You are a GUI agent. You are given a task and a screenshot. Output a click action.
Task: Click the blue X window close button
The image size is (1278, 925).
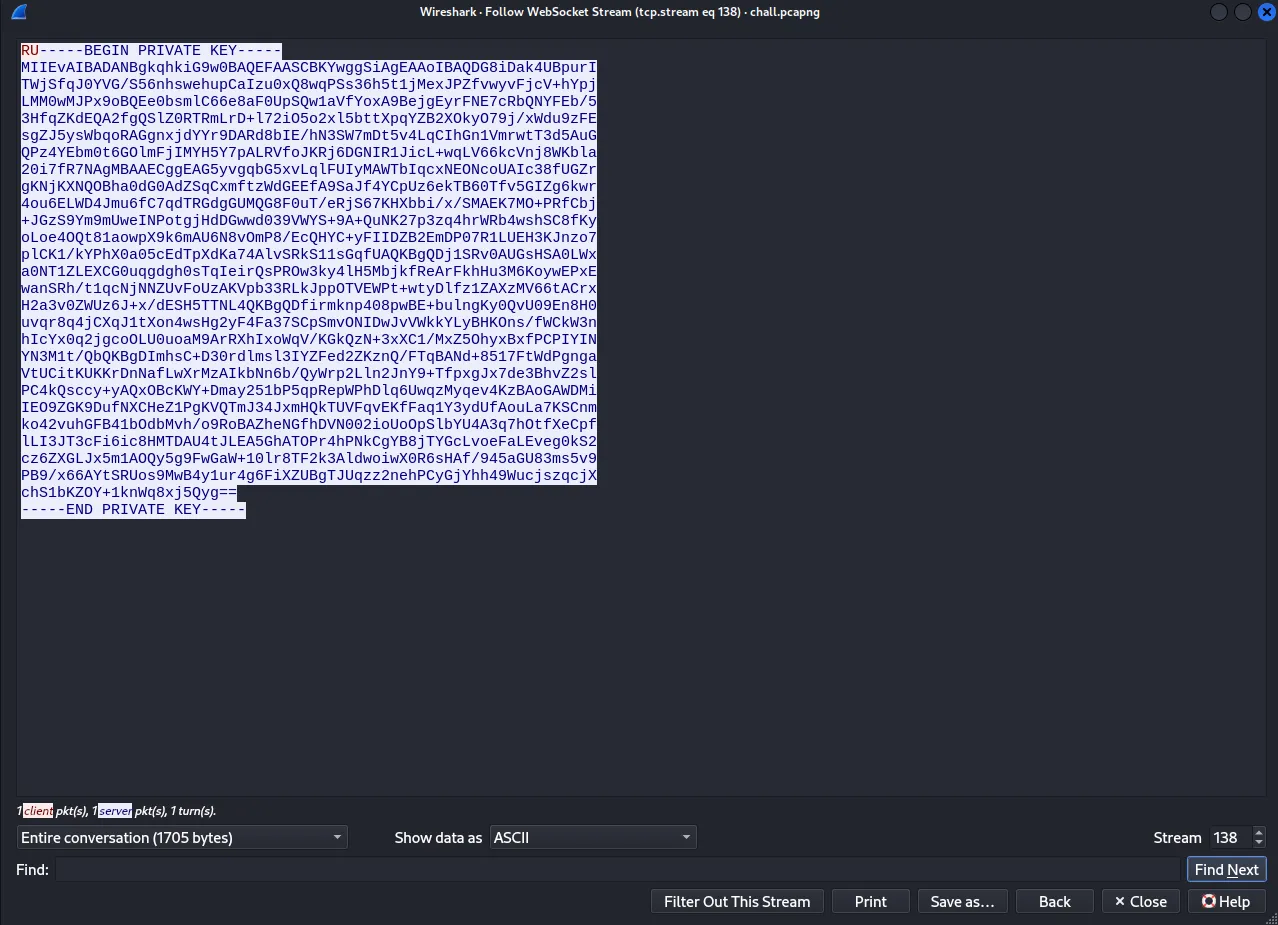pos(1265,12)
